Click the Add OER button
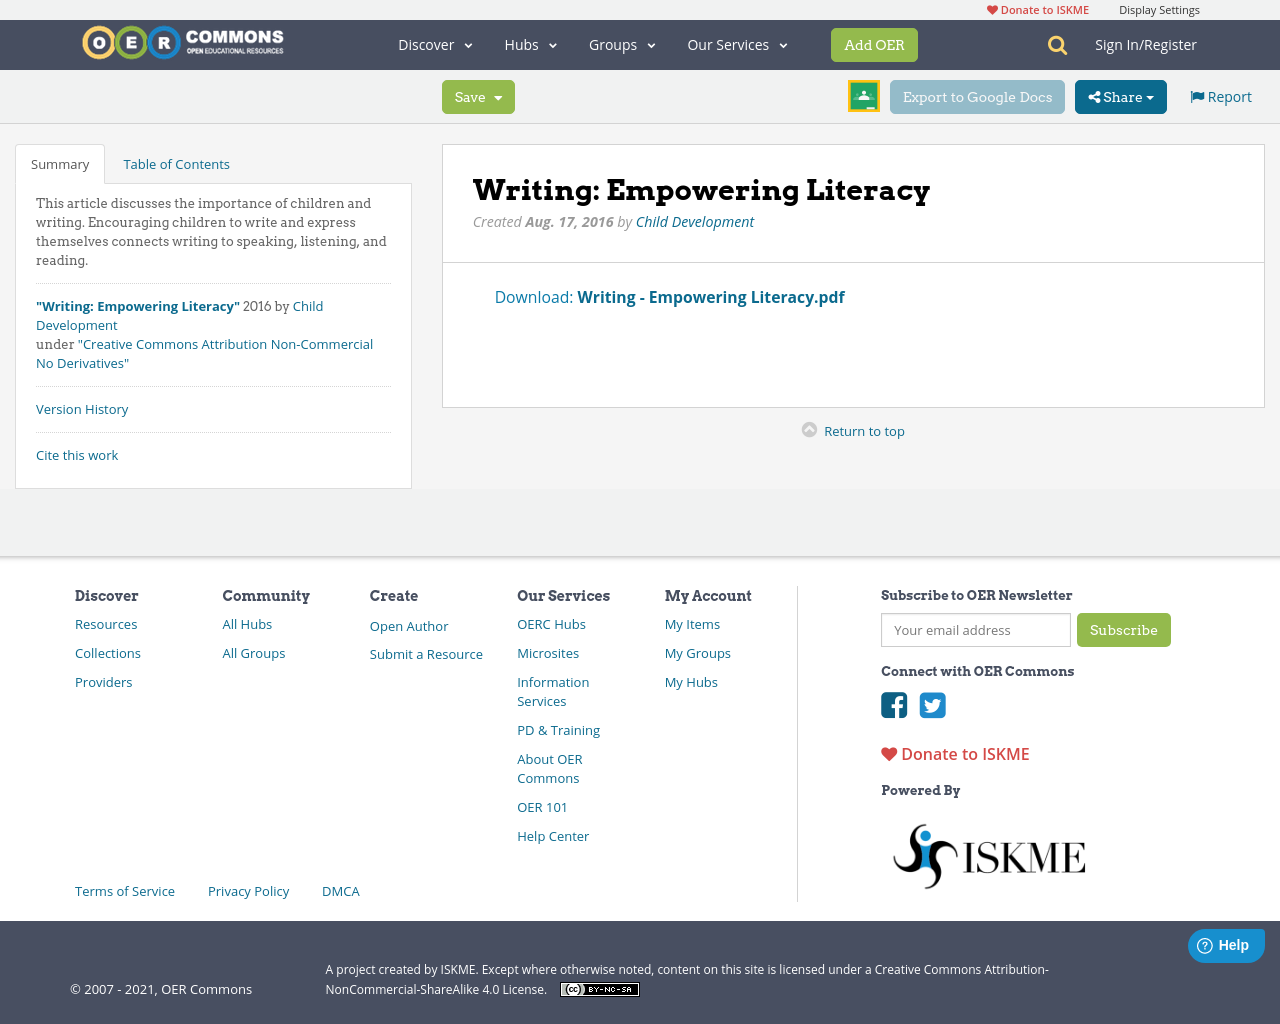The width and height of the screenshot is (1280, 1024). pyautogui.click(x=874, y=44)
